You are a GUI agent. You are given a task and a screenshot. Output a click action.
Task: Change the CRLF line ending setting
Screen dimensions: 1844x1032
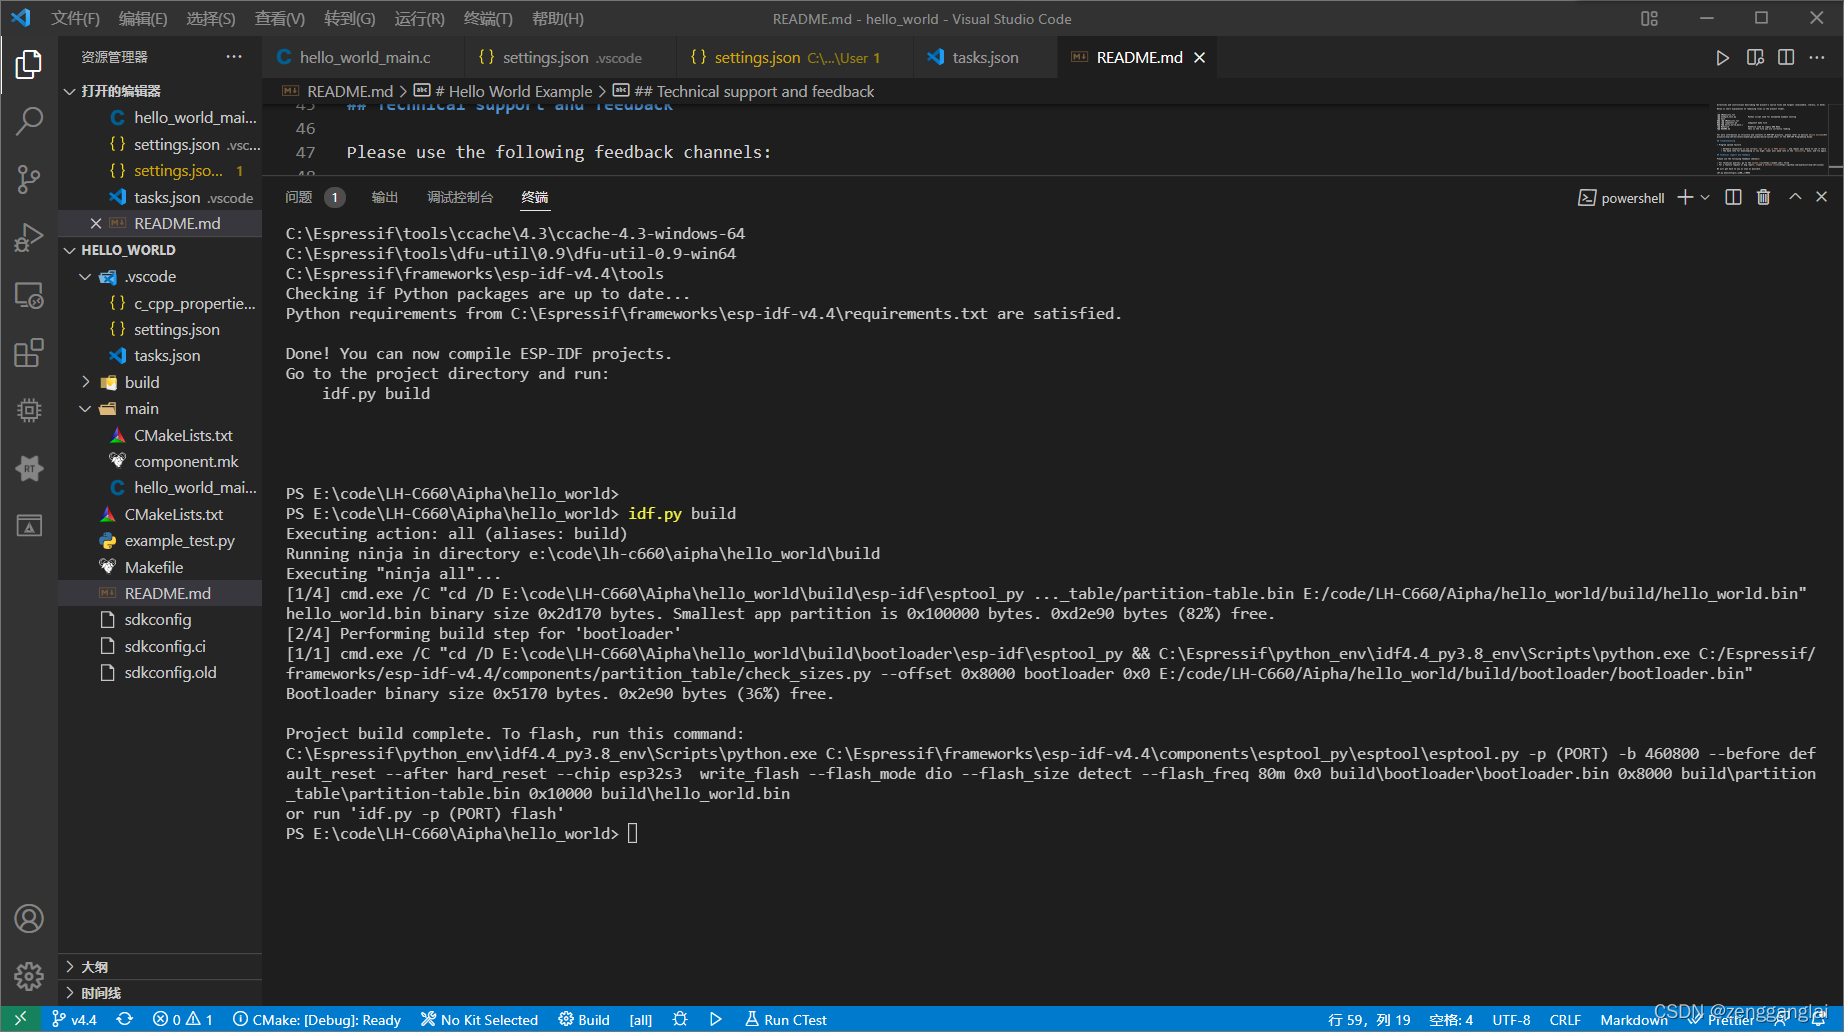tap(1565, 1019)
